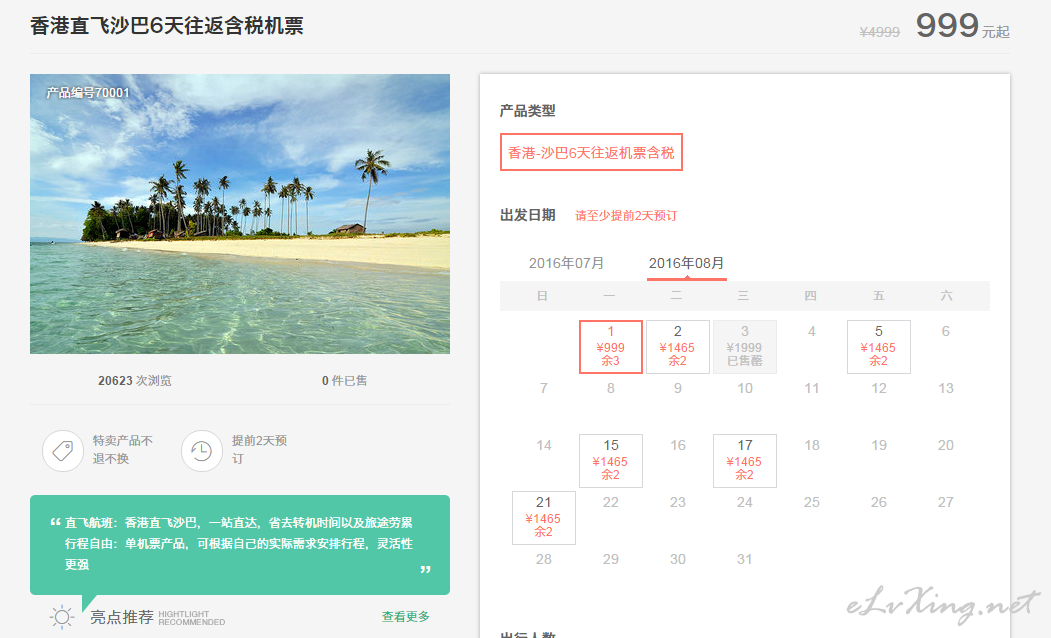
Task: Click the 产品编号70001 label on photo
Action: coord(88,92)
